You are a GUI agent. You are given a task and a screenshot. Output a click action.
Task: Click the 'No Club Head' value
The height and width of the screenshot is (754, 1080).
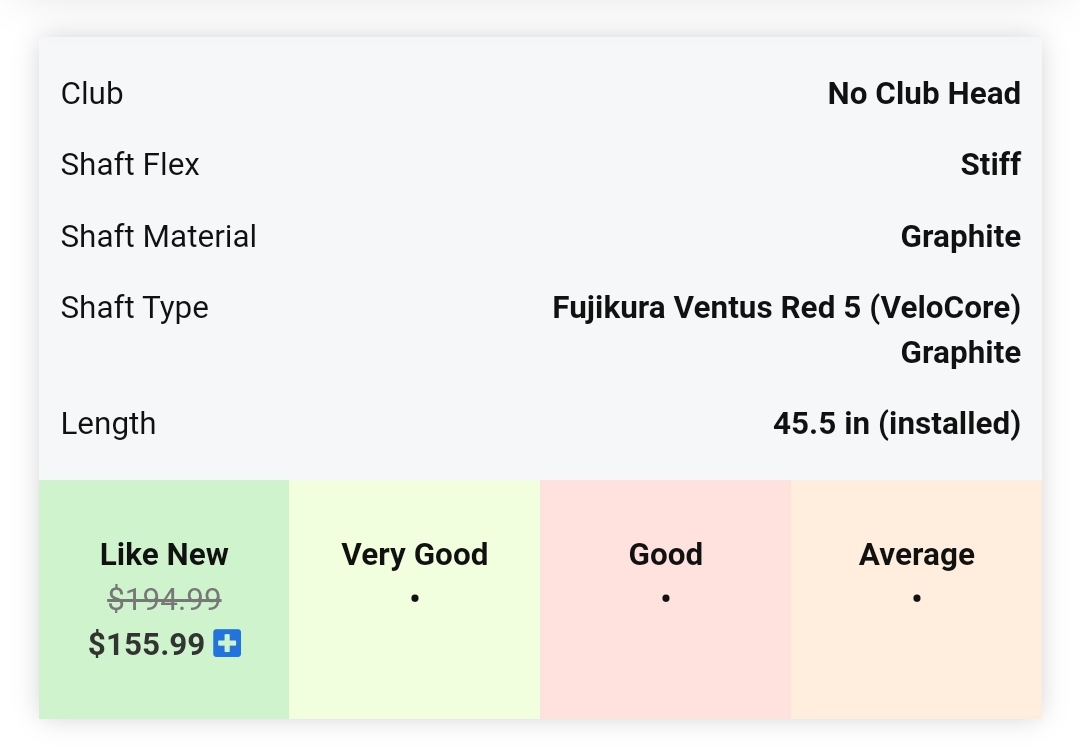[924, 93]
